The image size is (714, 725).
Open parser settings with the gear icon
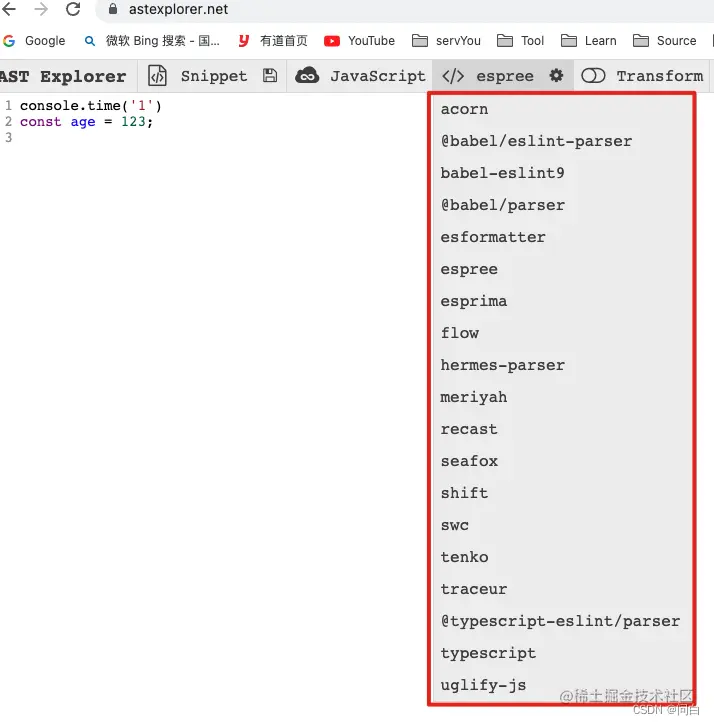[x=556, y=75]
